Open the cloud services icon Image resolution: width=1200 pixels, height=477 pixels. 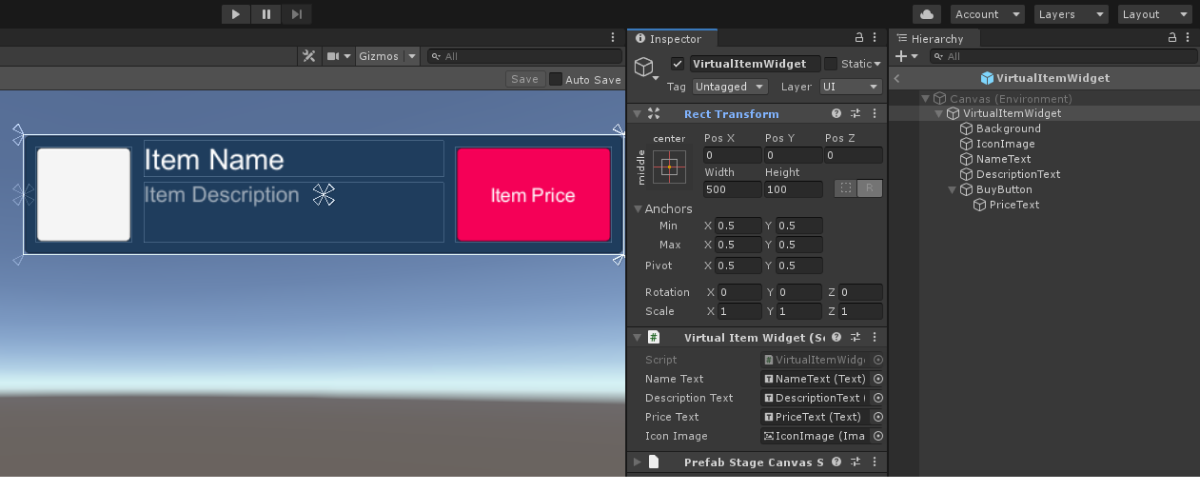[927, 14]
